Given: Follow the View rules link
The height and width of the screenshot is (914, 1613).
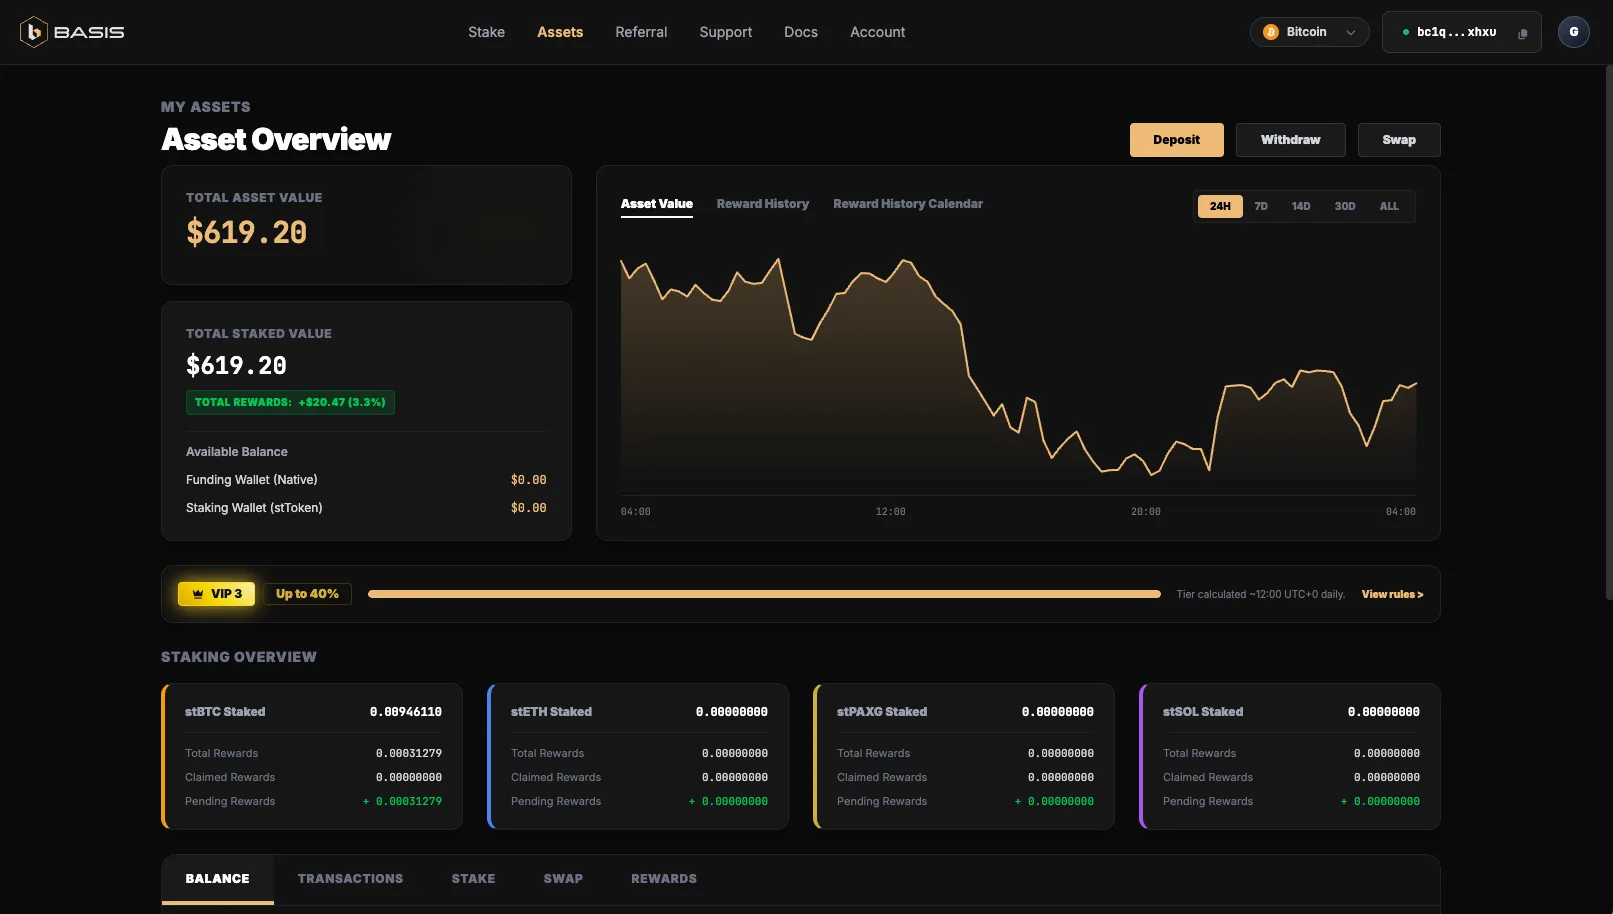Looking at the screenshot, I should pyautogui.click(x=1392, y=594).
